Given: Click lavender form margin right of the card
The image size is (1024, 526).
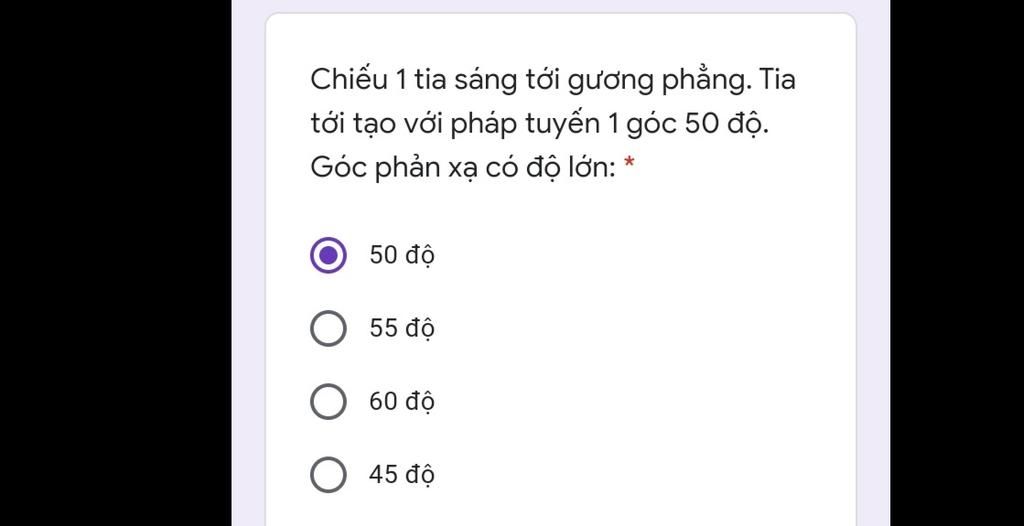Looking at the screenshot, I should coord(873,261).
